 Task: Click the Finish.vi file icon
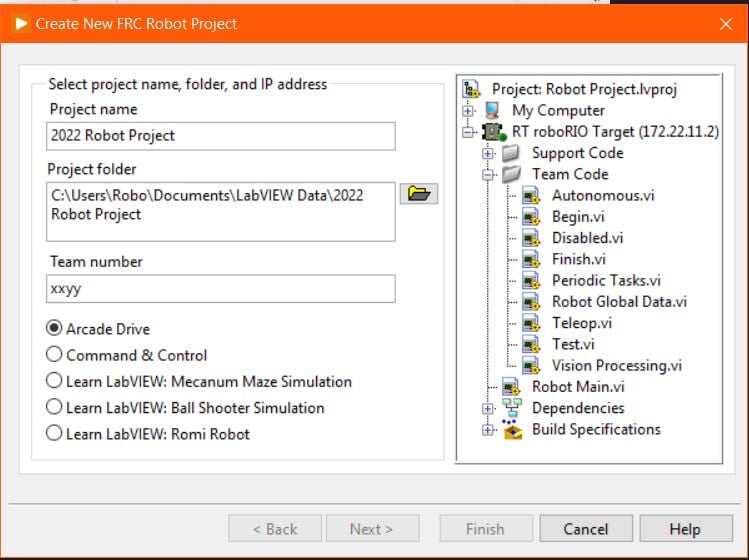click(x=531, y=259)
